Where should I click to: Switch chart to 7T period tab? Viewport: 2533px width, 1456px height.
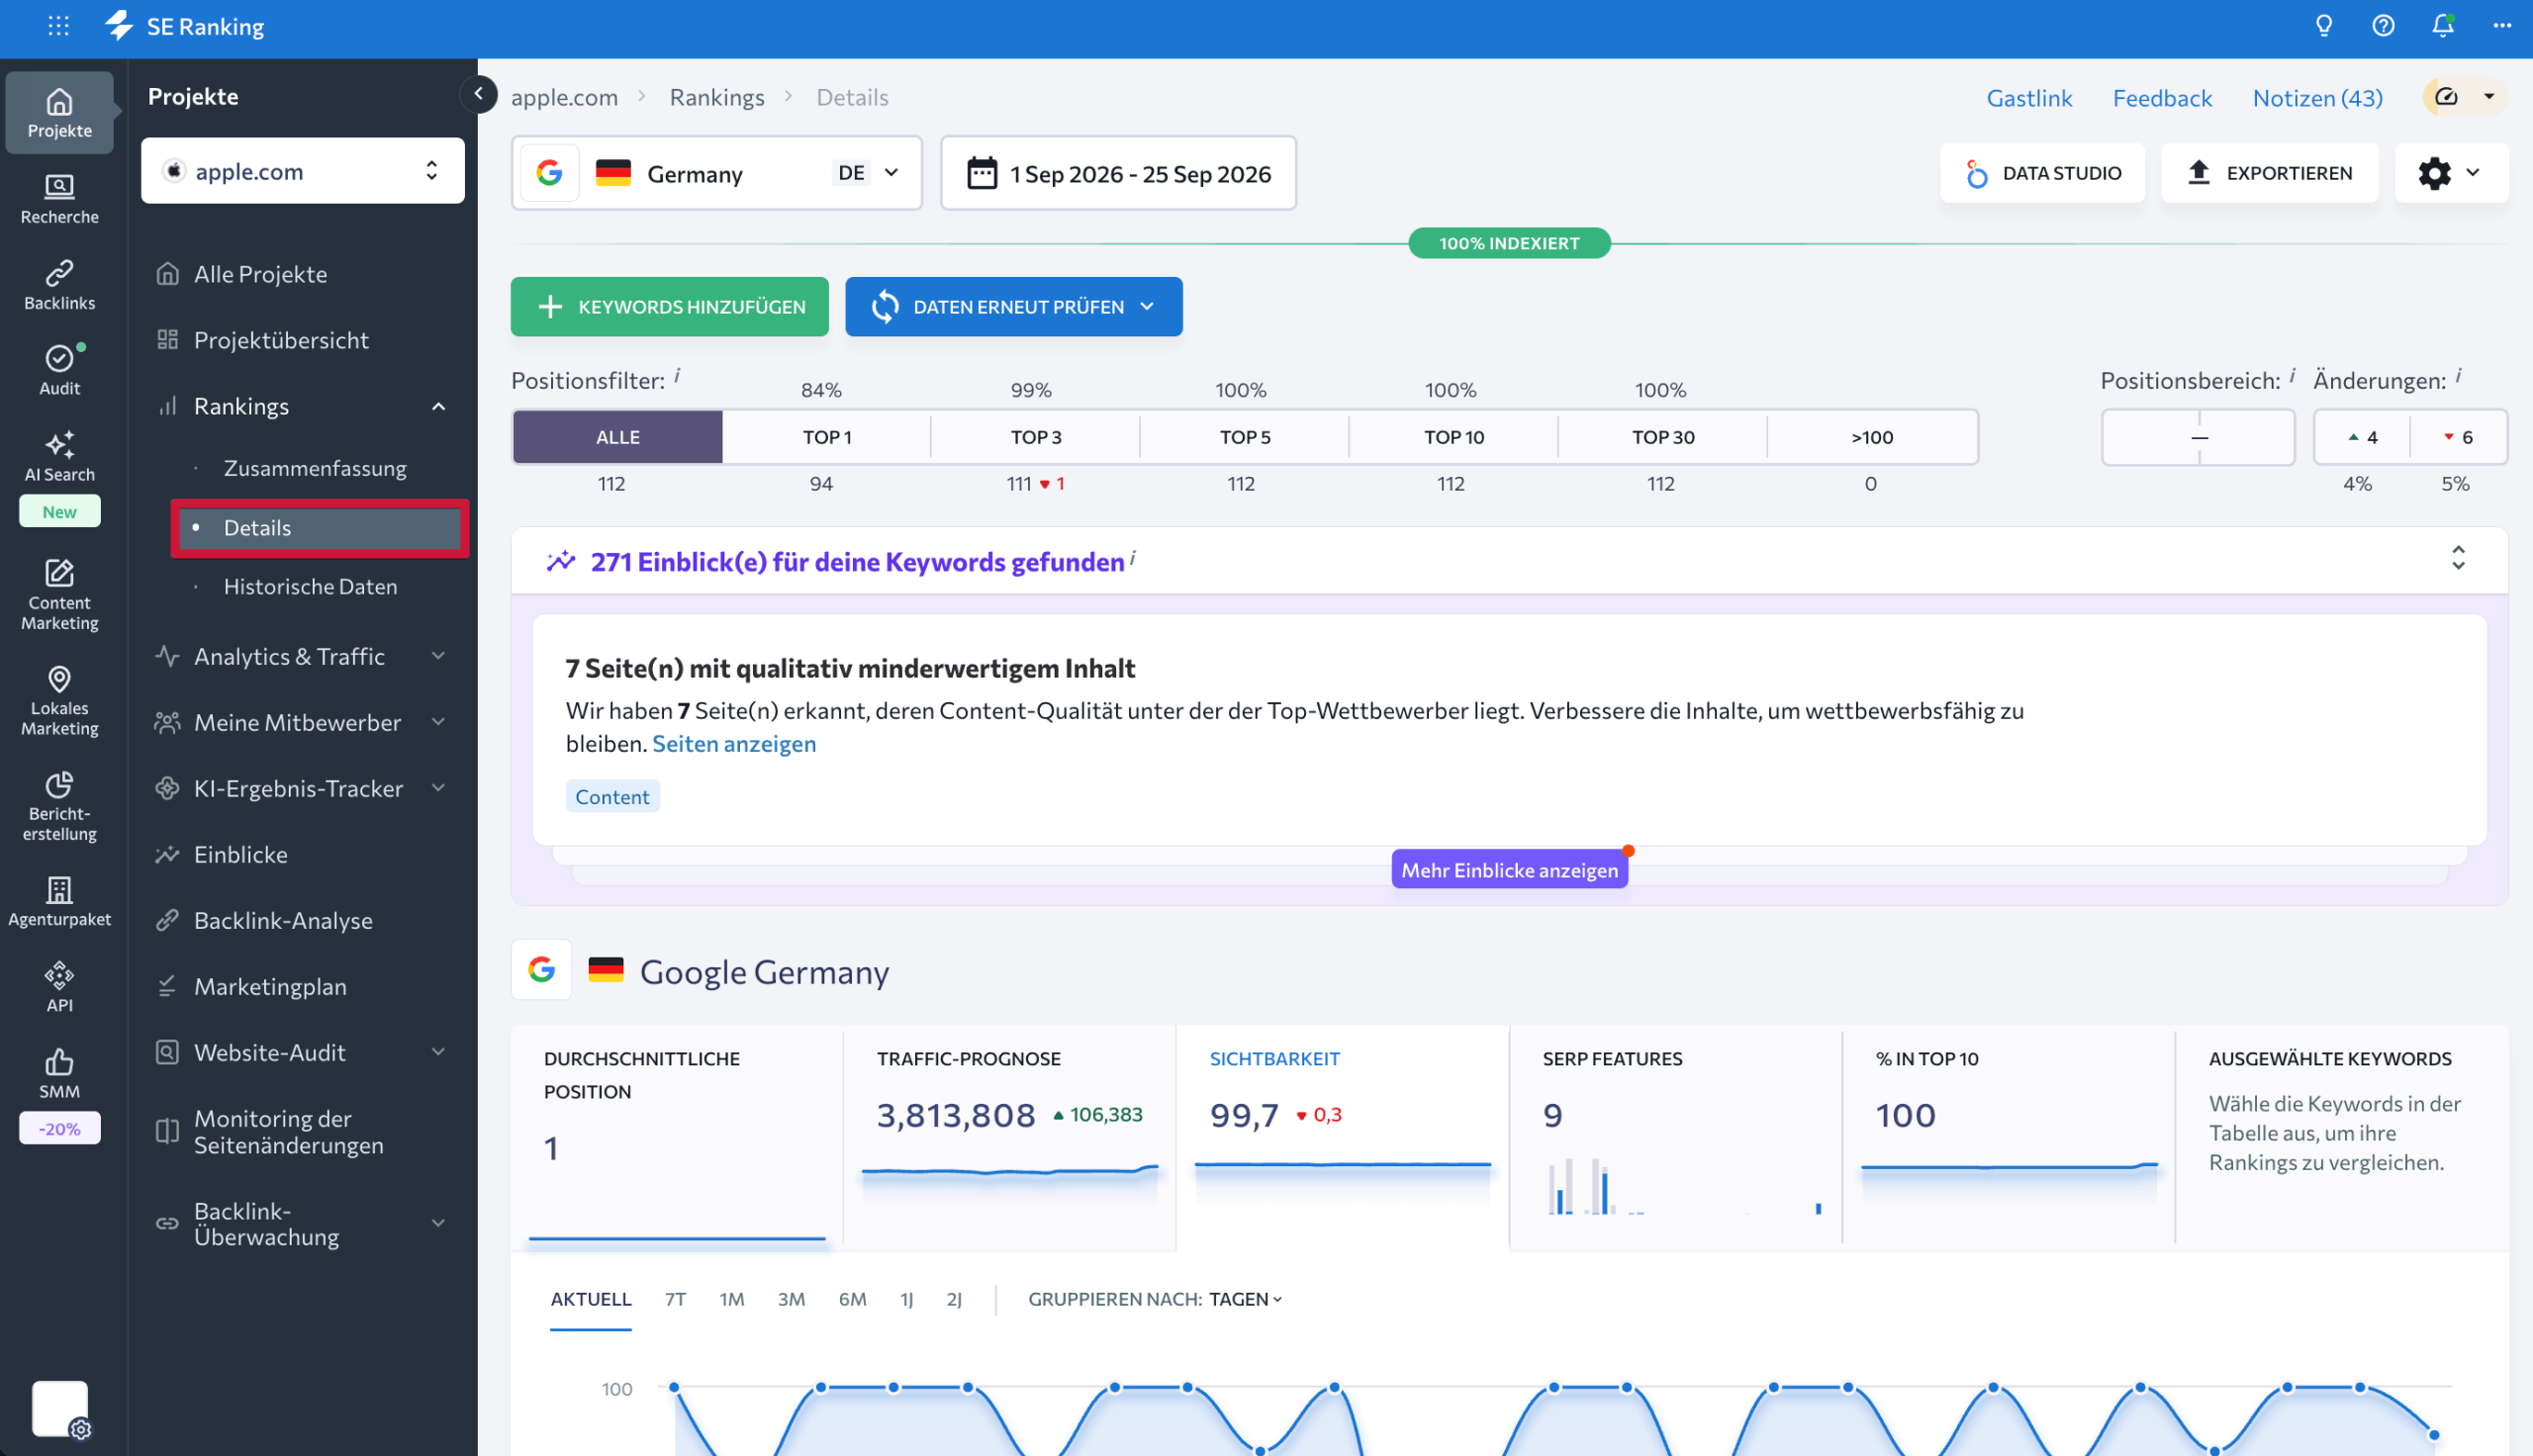675,1299
